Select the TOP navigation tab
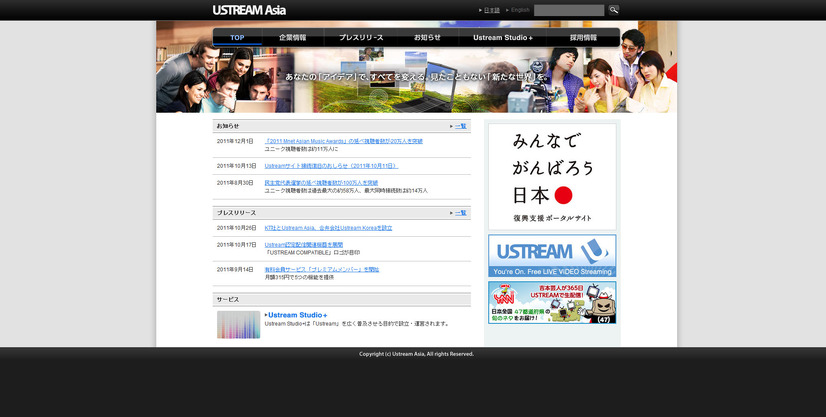The width and height of the screenshot is (826, 417). [x=237, y=37]
